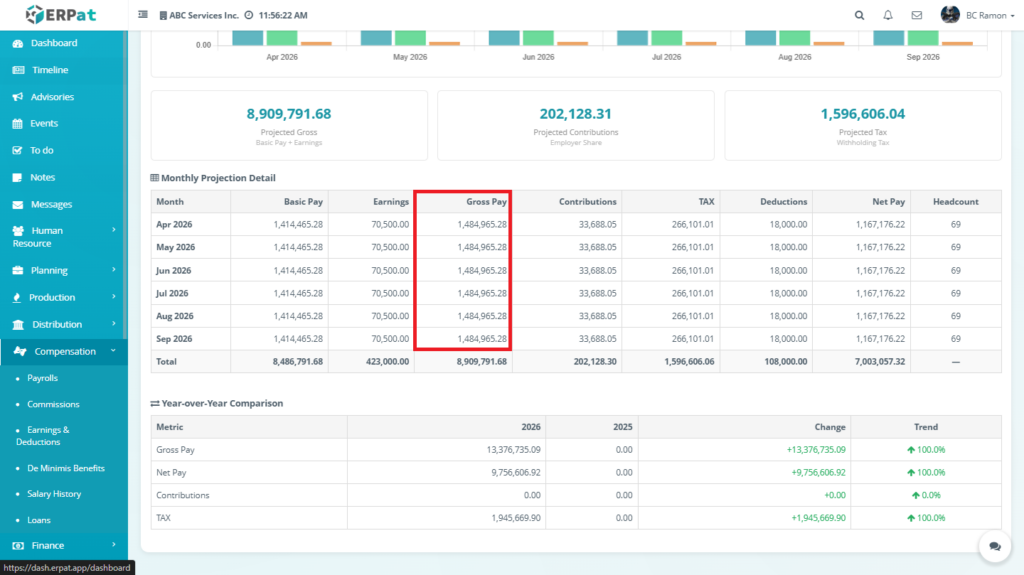
Task: Open Dashboard from the sidebar
Action: (x=53, y=43)
